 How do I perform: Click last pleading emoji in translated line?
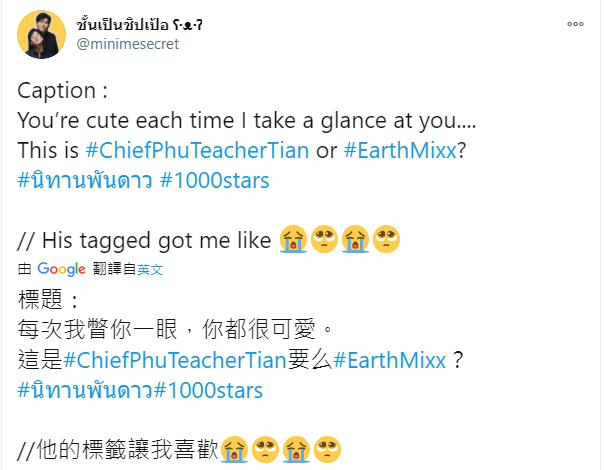327,449
